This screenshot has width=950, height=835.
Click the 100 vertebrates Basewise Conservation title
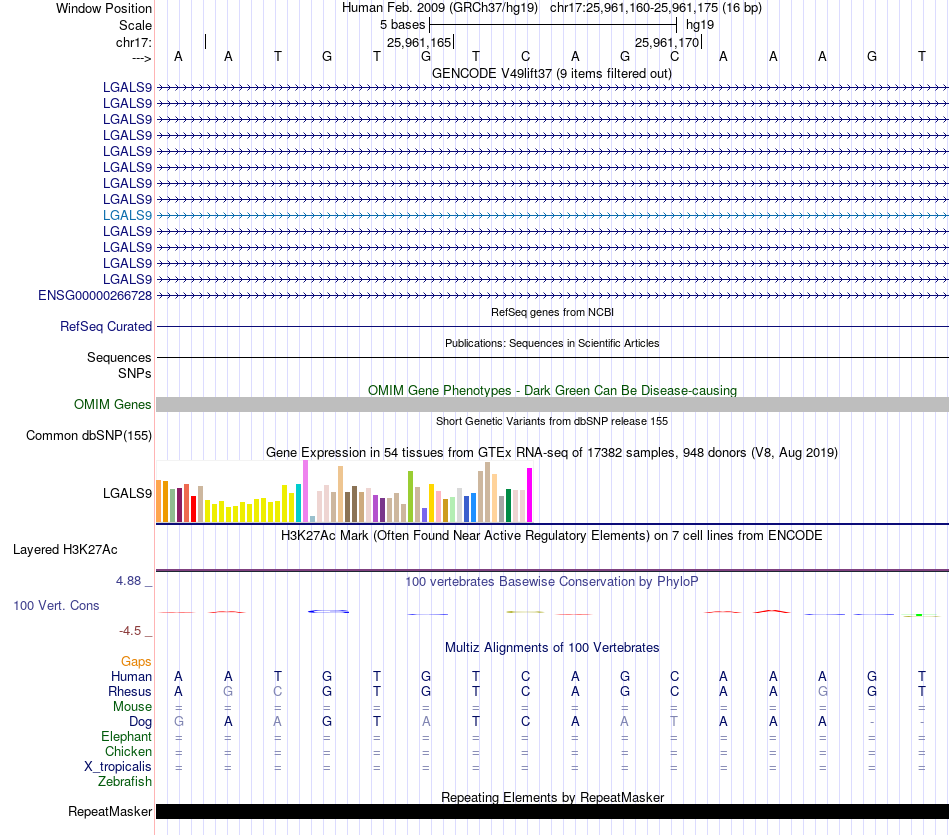[x=552, y=582]
